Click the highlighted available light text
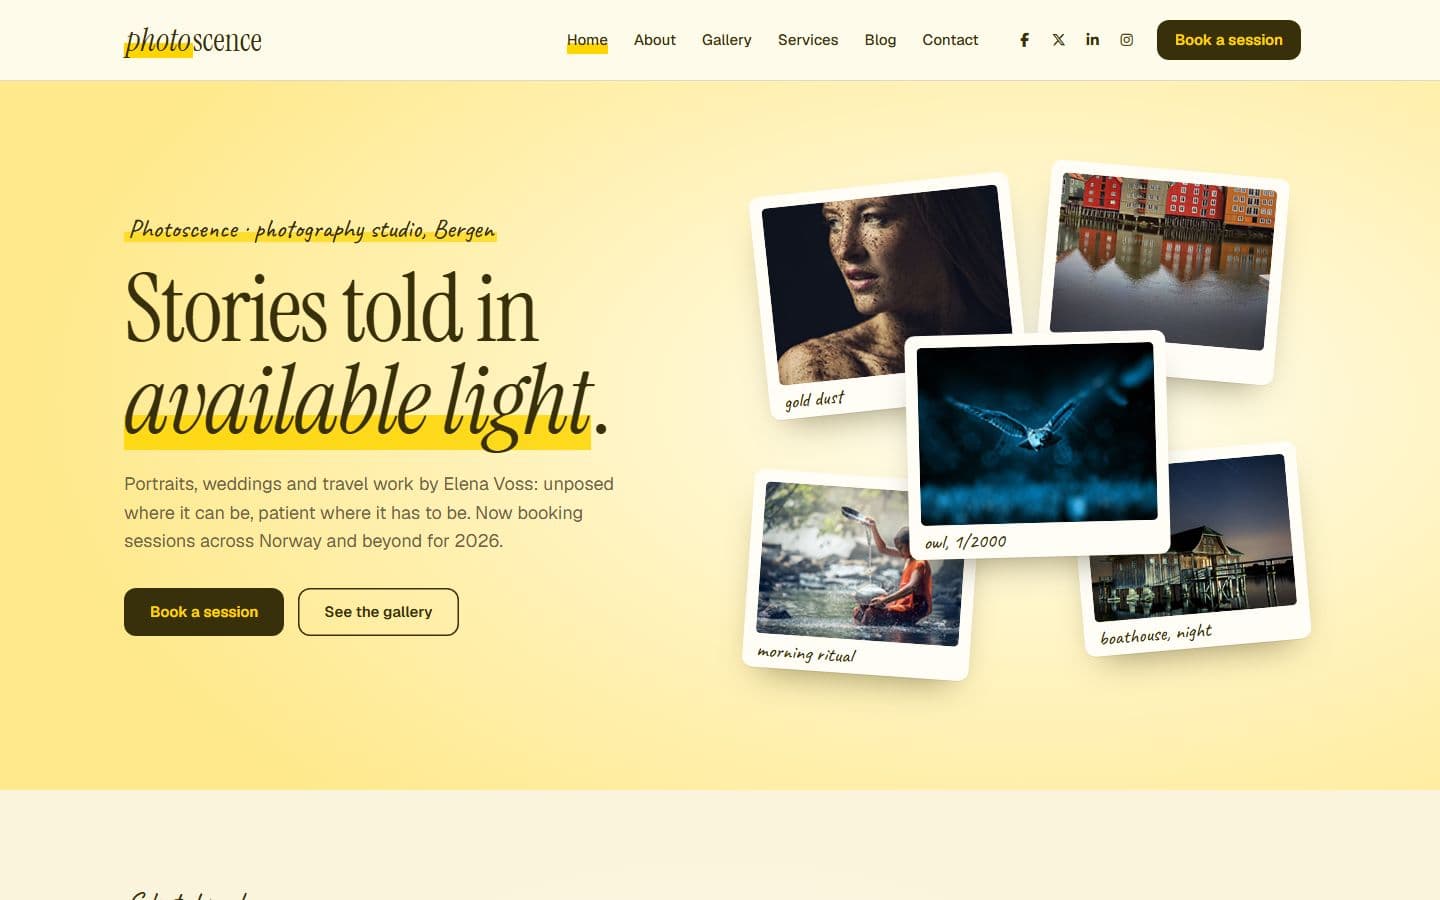Screen dimensions: 1440x900 pyautogui.click(x=358, y=402)
